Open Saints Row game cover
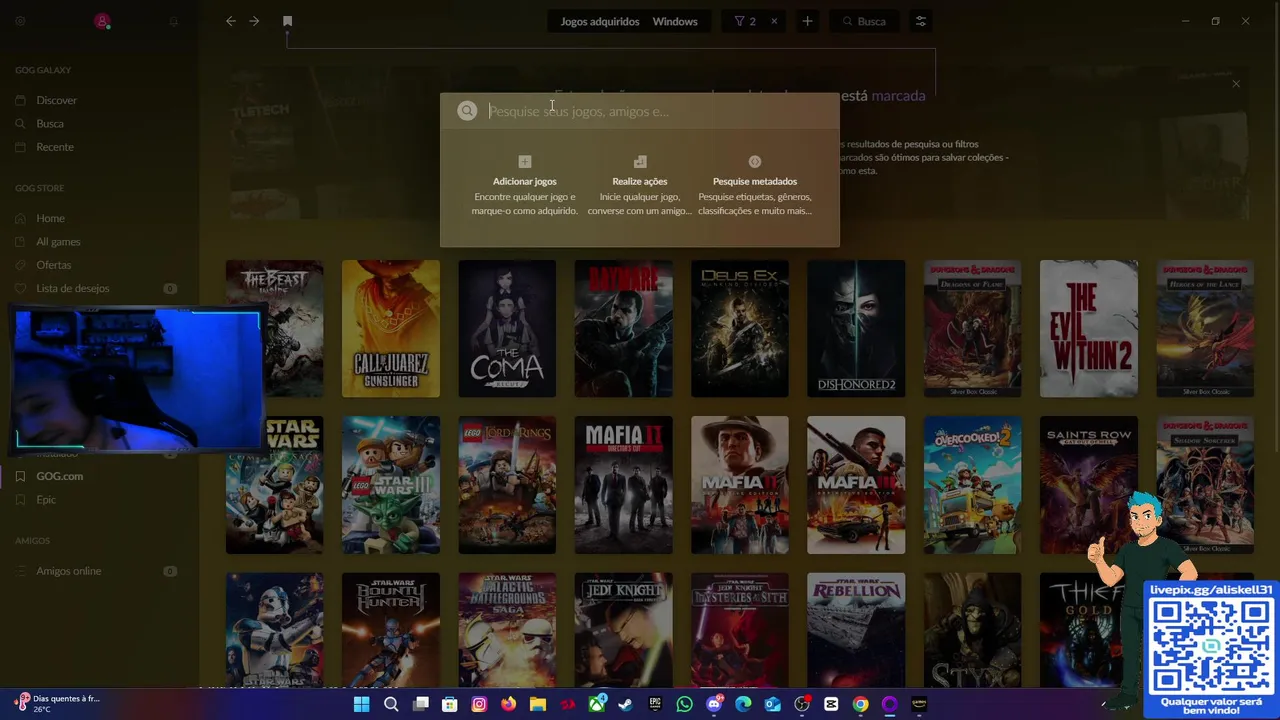1280x720 pixels. click(1088, 485)
